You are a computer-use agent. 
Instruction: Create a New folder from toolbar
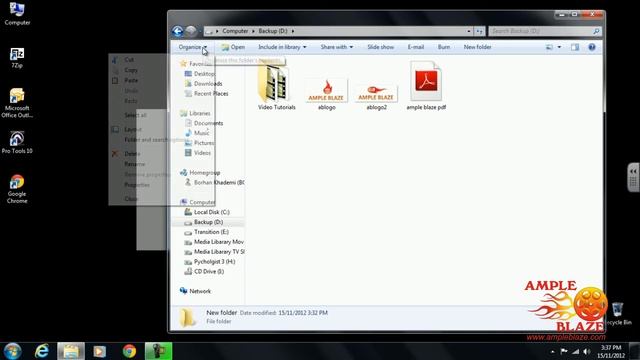point(477,47)
